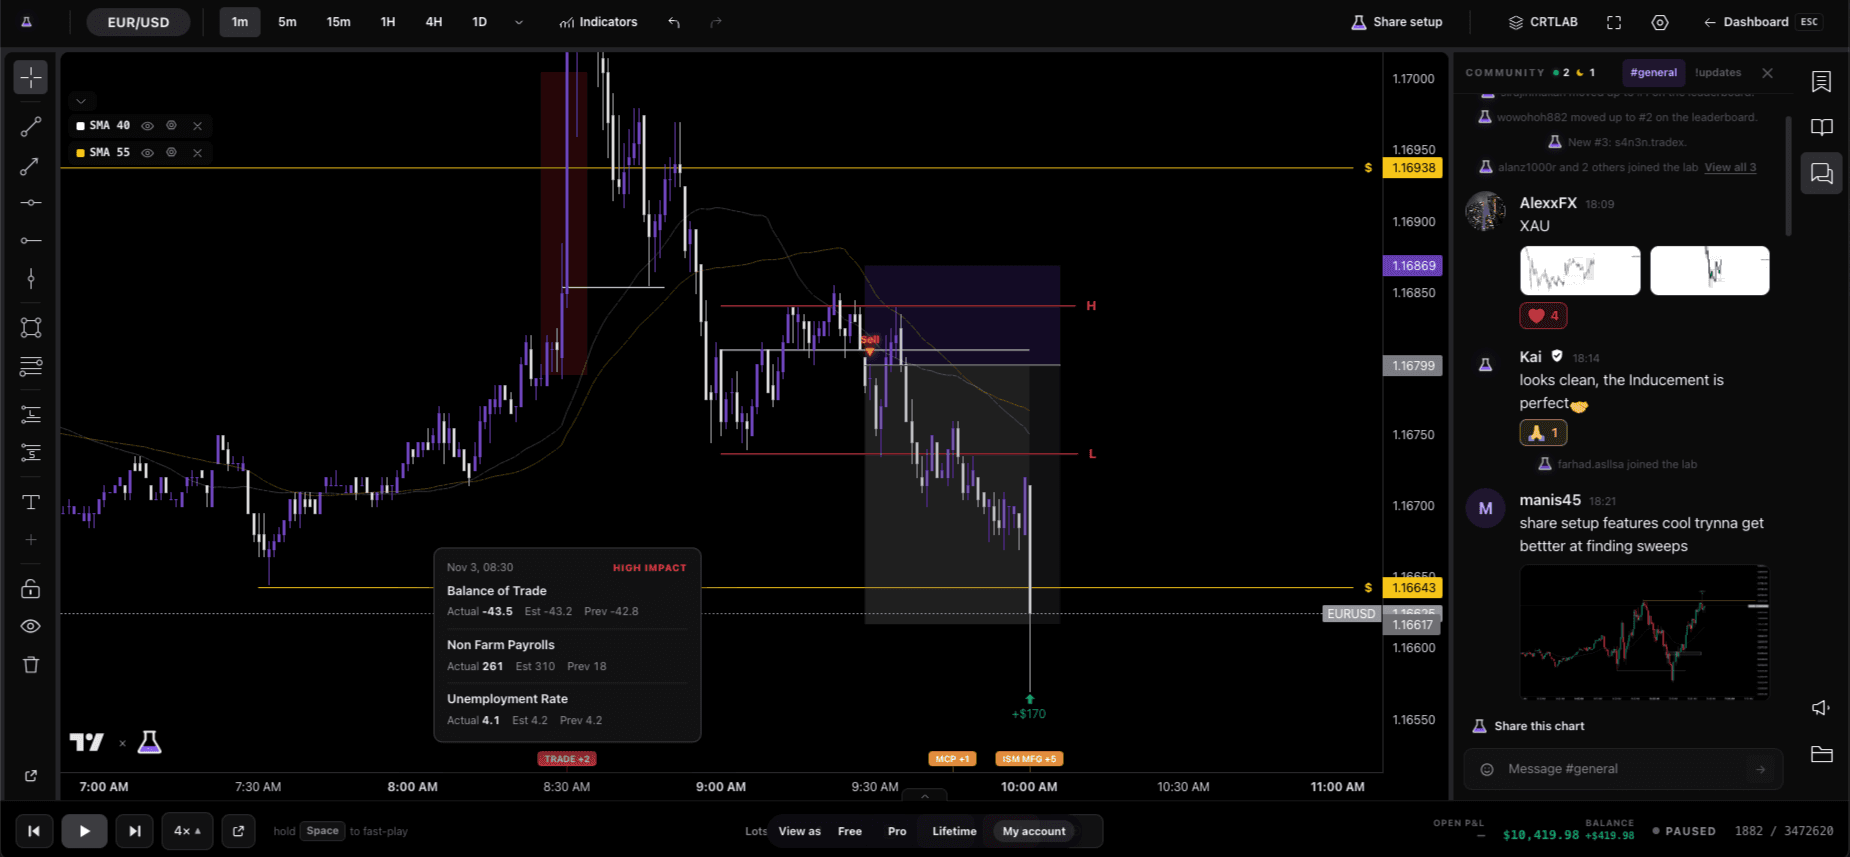Open the !updates community channel

pos(1718,73)
